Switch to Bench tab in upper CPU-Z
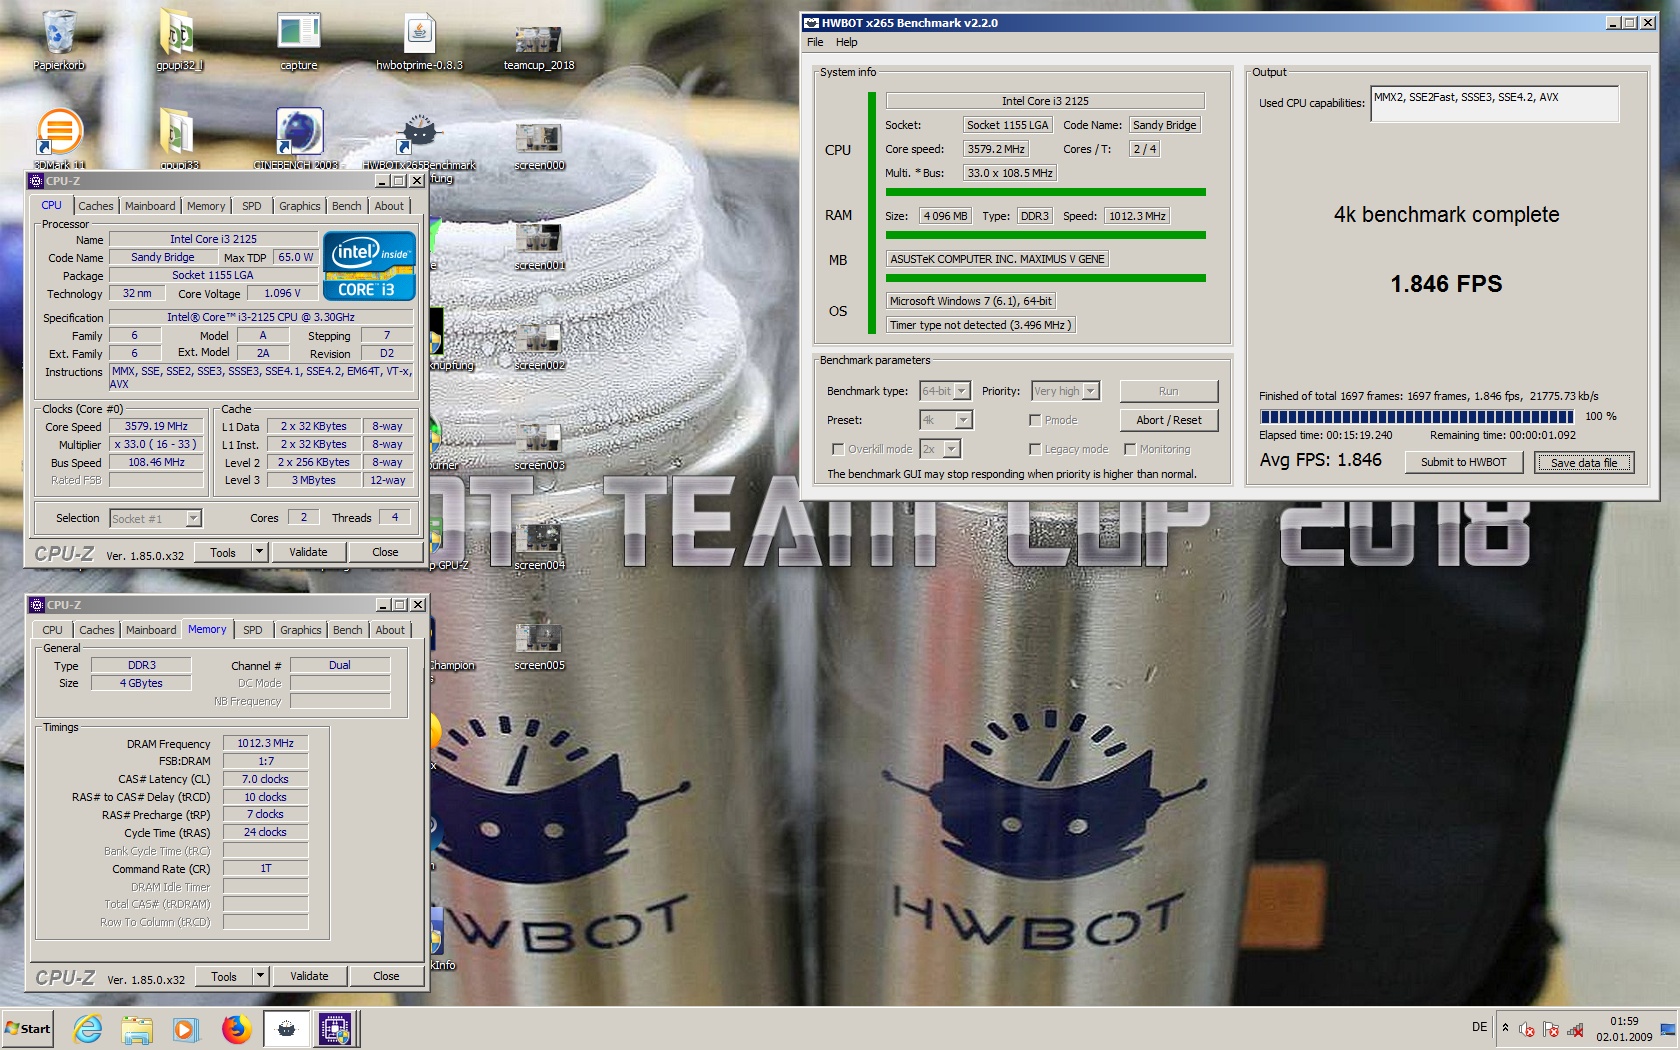Viewport: 1680px width, 1050px height. pos(347,206)
